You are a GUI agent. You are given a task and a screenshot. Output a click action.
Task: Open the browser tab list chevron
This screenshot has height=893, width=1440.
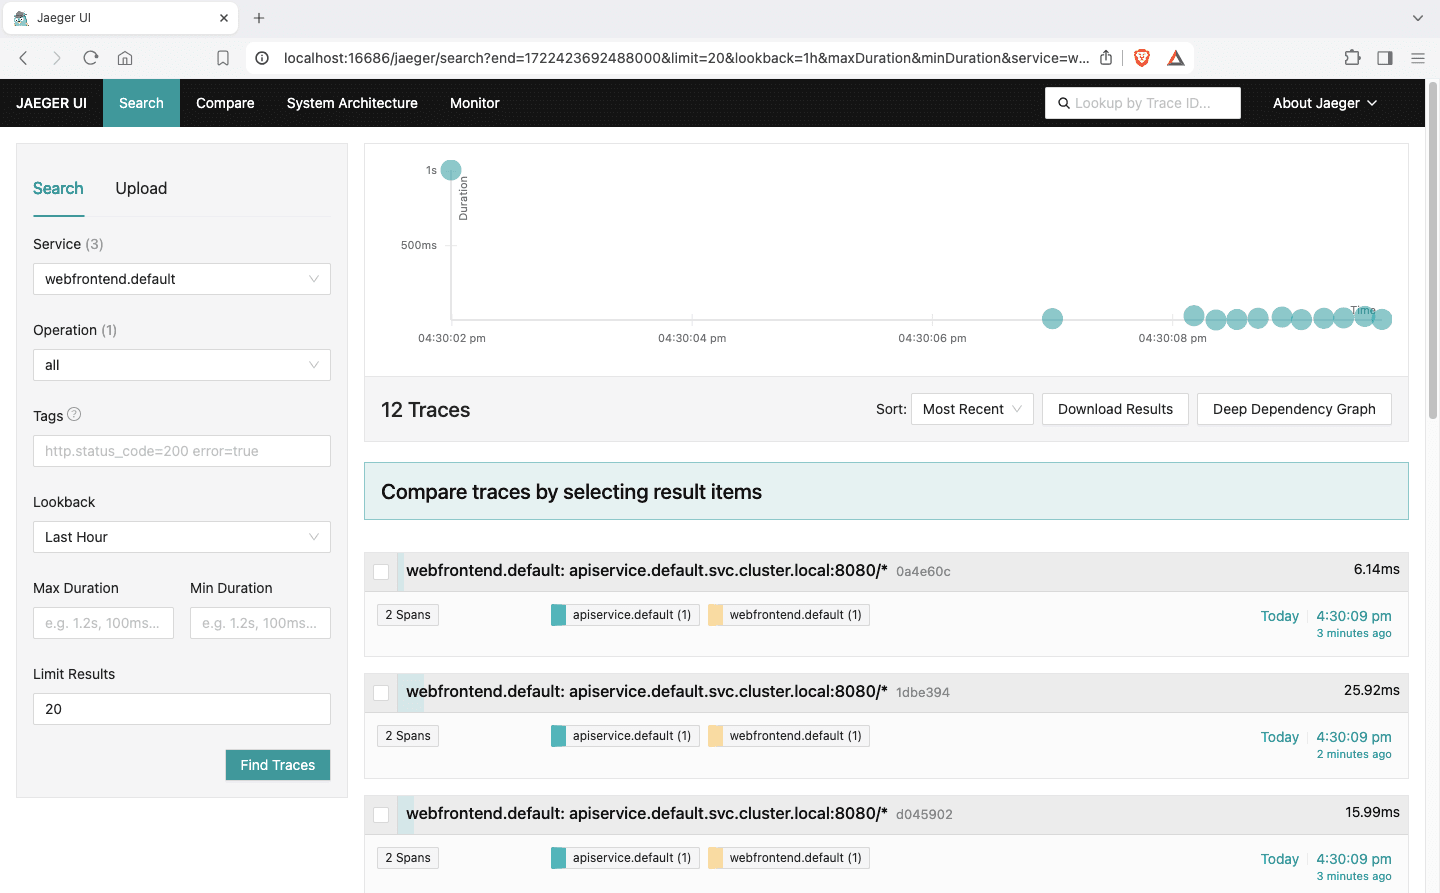[1418, 18]
